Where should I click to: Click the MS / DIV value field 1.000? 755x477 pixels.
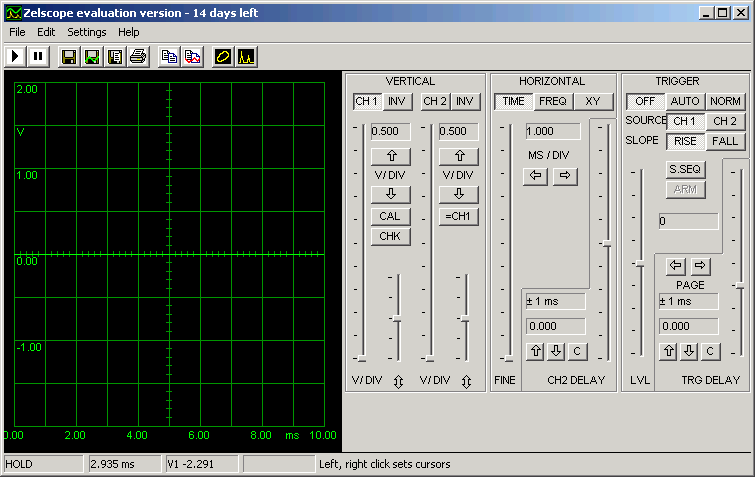553,131
